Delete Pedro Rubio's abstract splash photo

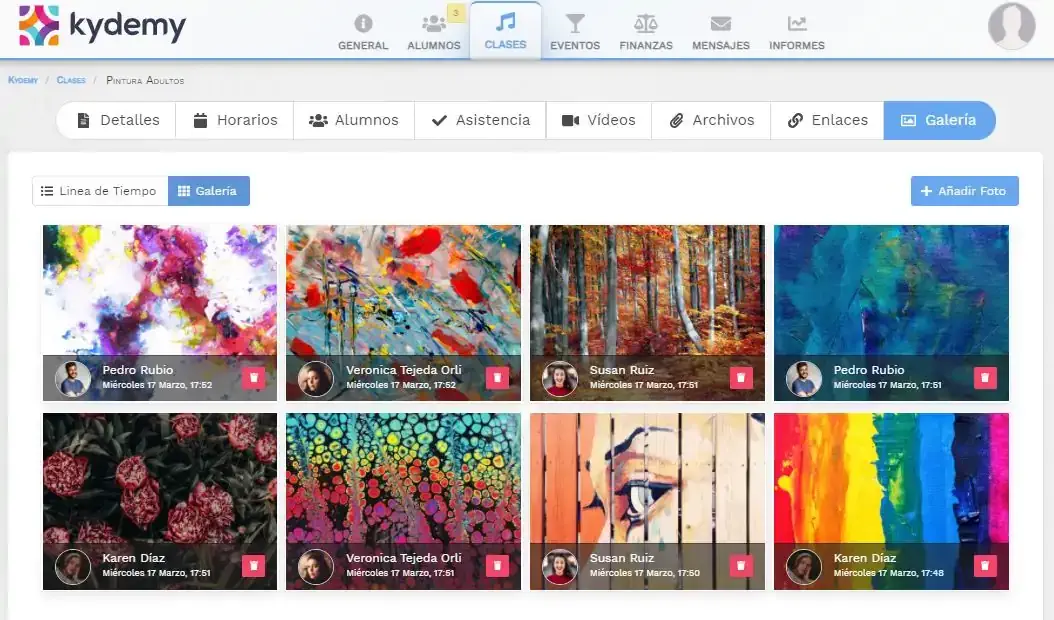[x=253, y=377]
